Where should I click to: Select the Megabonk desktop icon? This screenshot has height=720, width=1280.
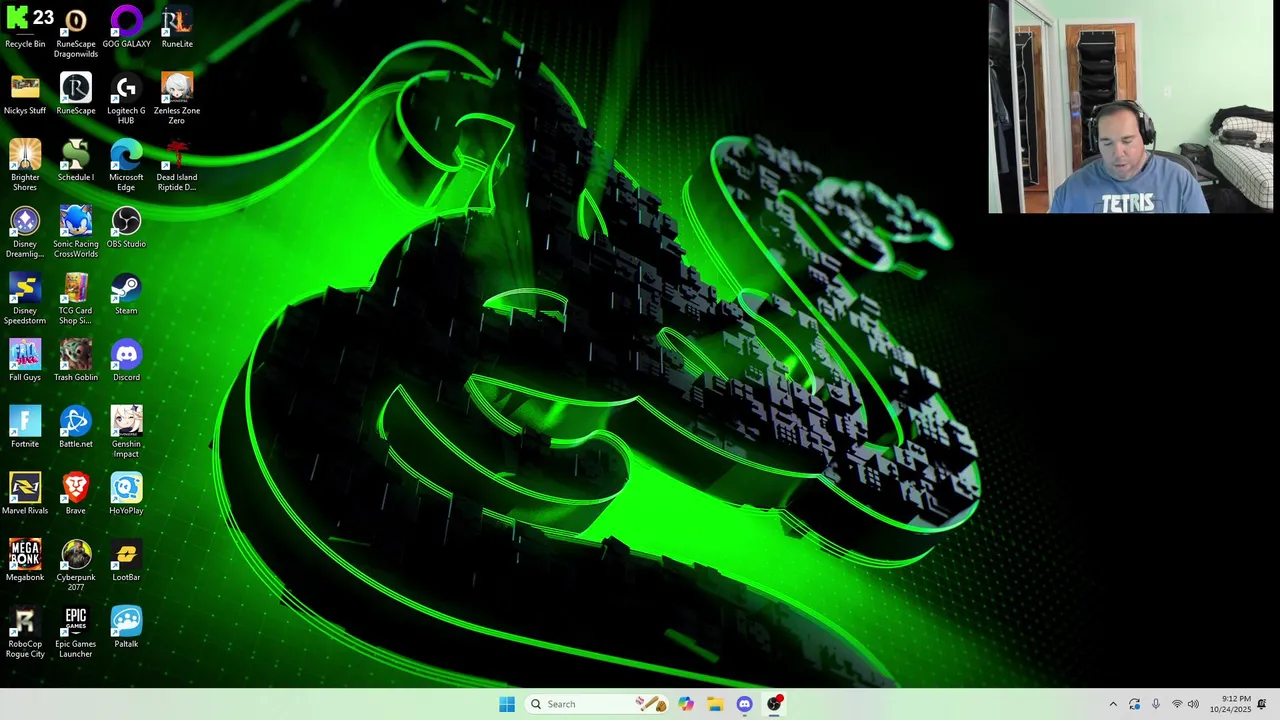coord(25,560)
